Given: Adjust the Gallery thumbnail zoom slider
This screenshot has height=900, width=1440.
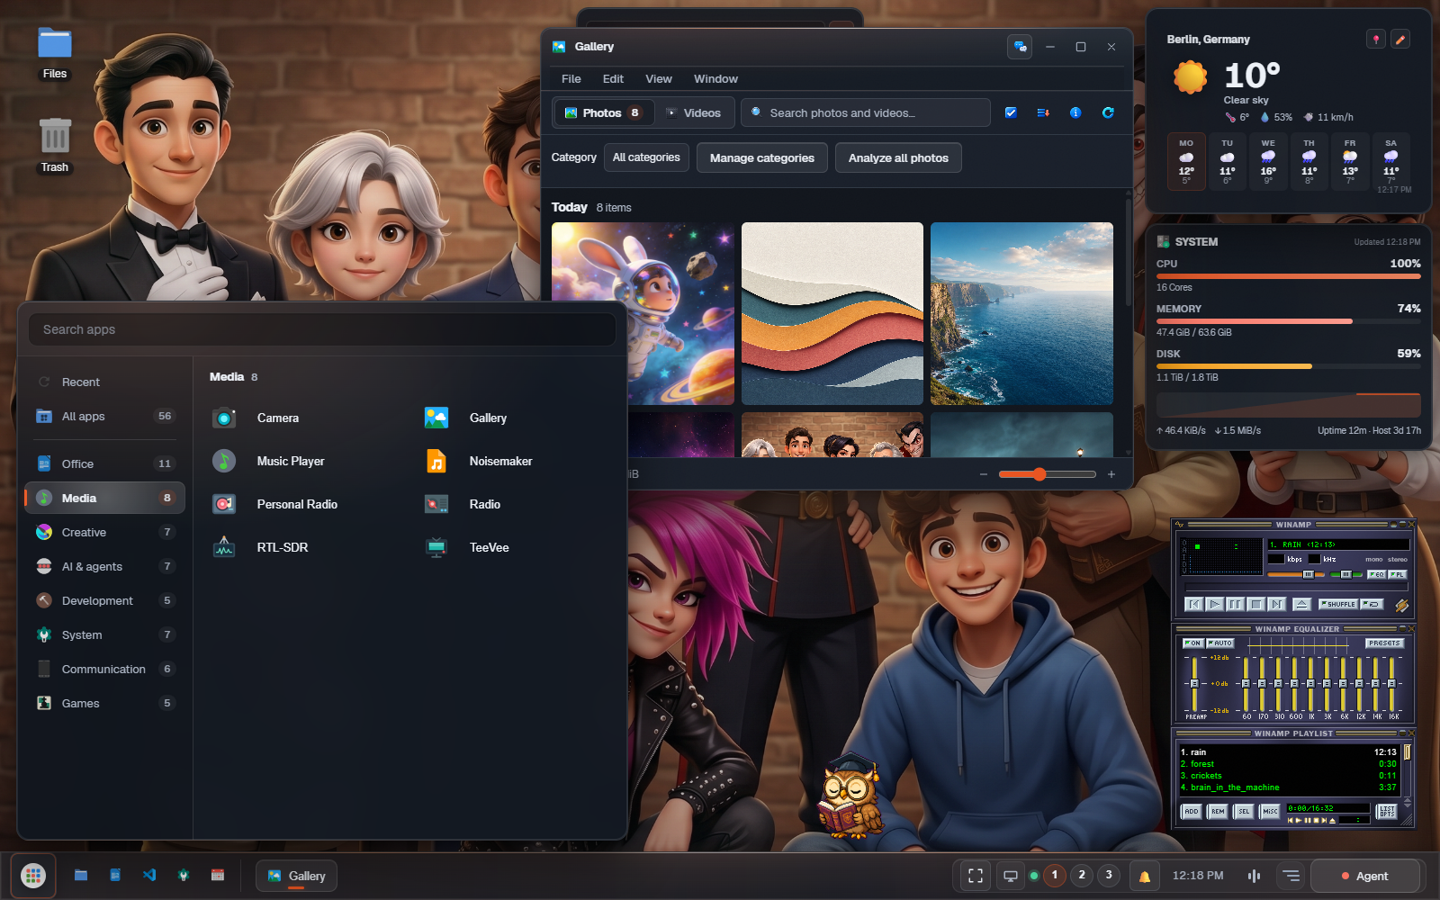Looking at the screenshot, I should [x=1047, y=474].
